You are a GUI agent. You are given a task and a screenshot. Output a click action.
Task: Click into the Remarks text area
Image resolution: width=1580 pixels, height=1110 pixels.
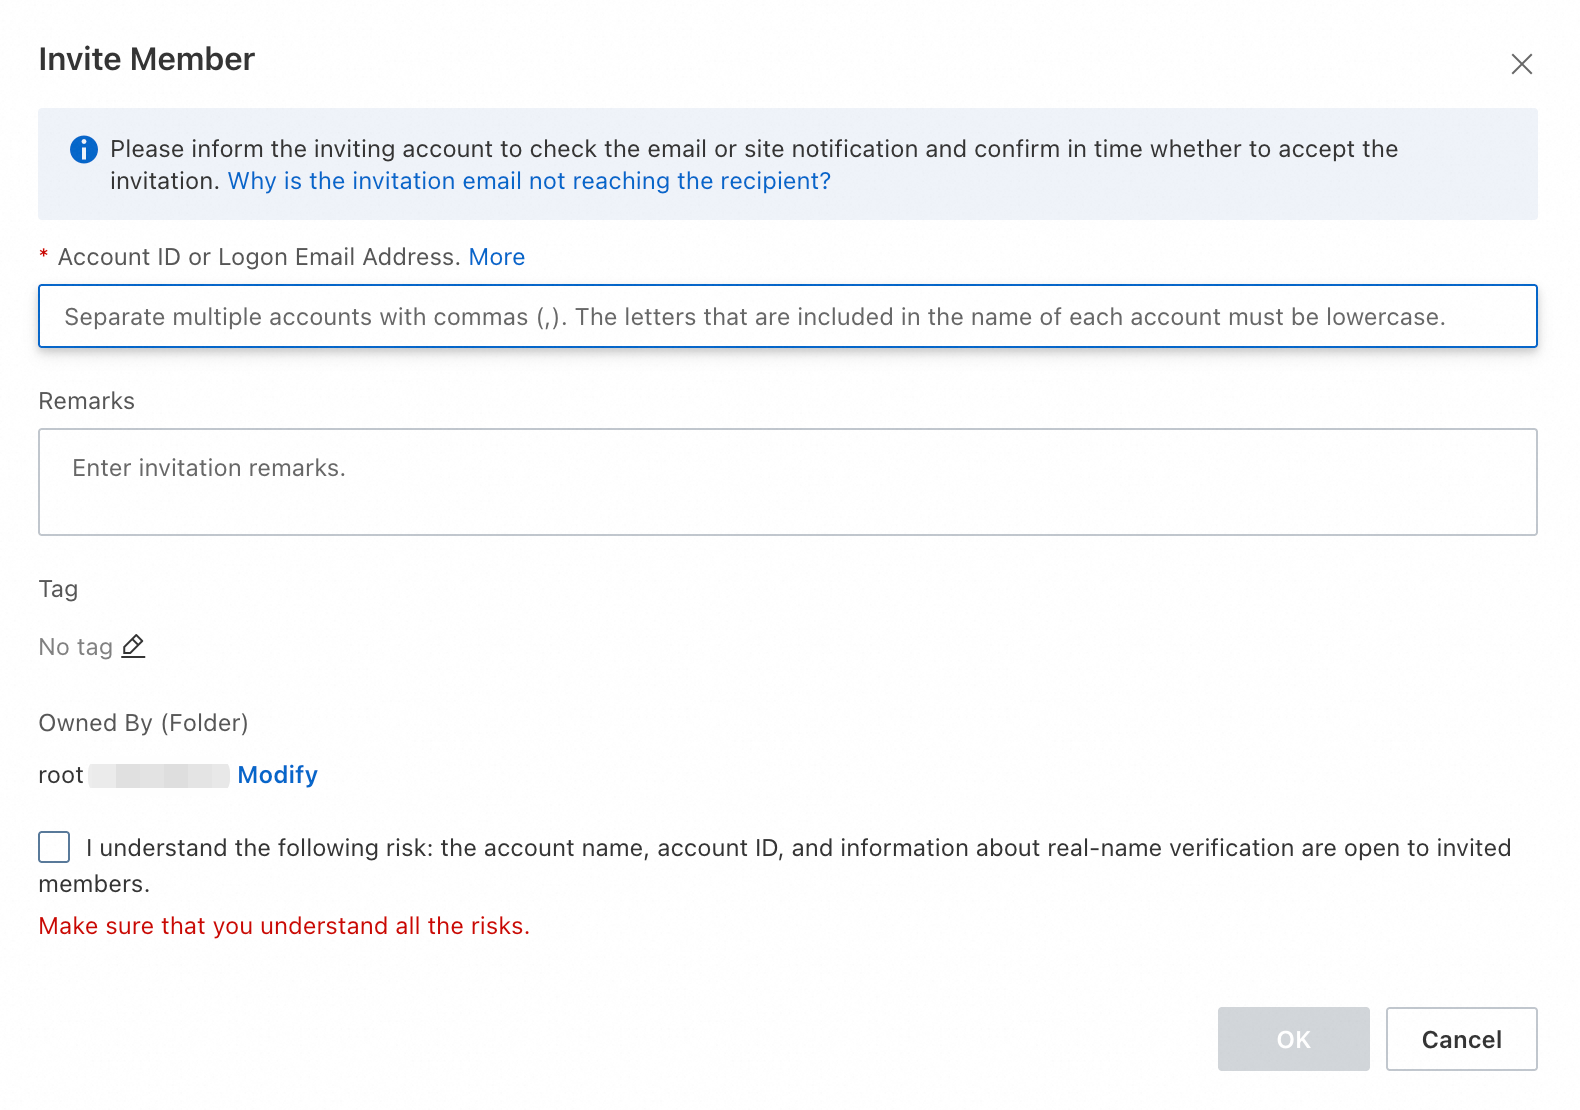tap(787, 482)
